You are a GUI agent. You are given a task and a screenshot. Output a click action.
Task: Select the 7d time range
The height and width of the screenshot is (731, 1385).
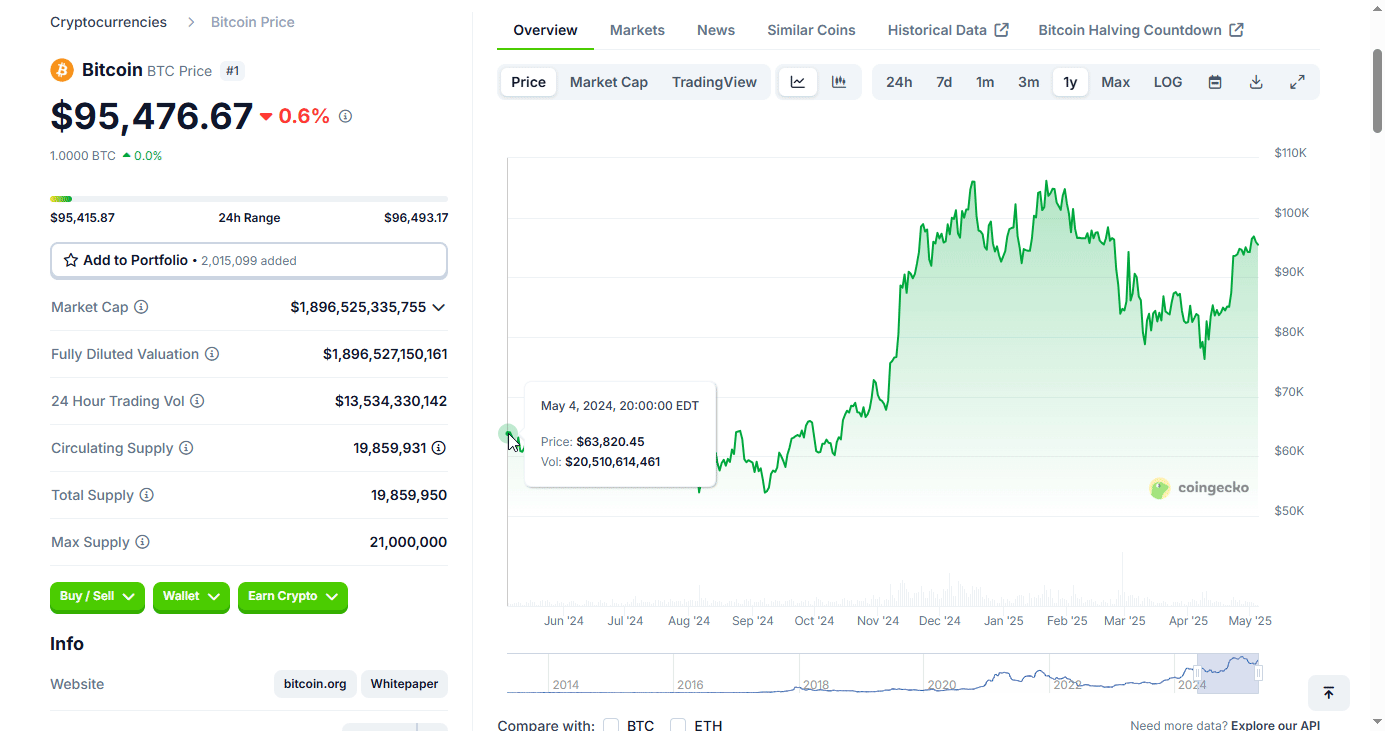[944, 82]
